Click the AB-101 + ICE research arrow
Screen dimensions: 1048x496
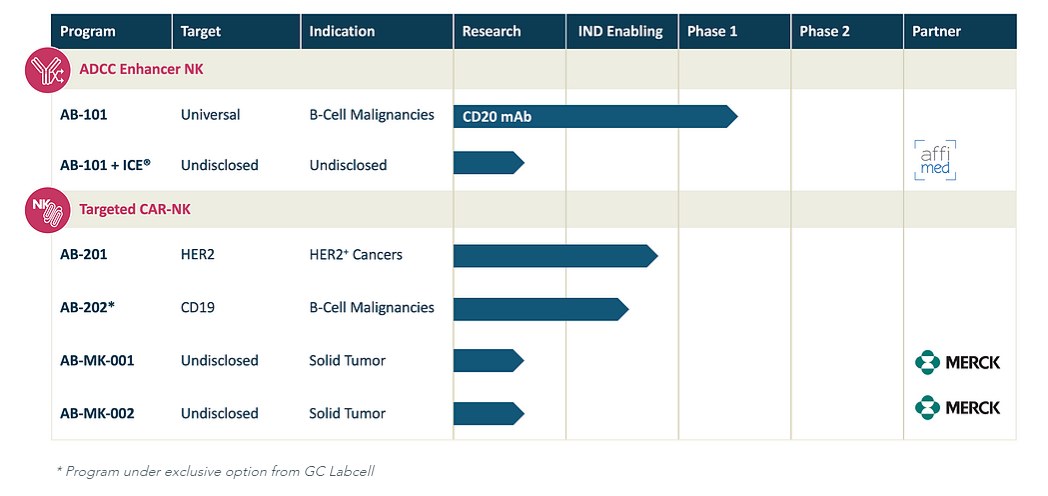coord(489,162)
